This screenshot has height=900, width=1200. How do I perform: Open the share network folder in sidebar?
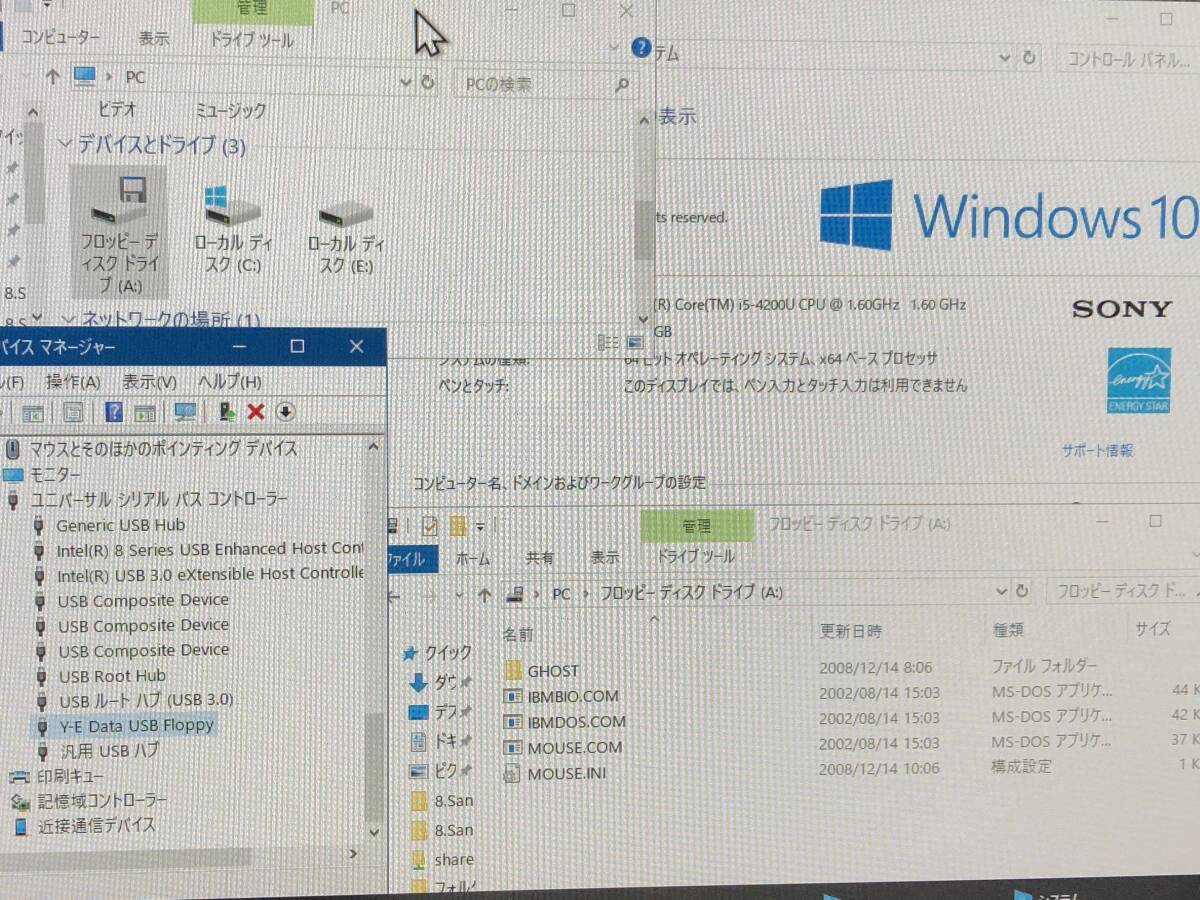(x=442, y=859)
